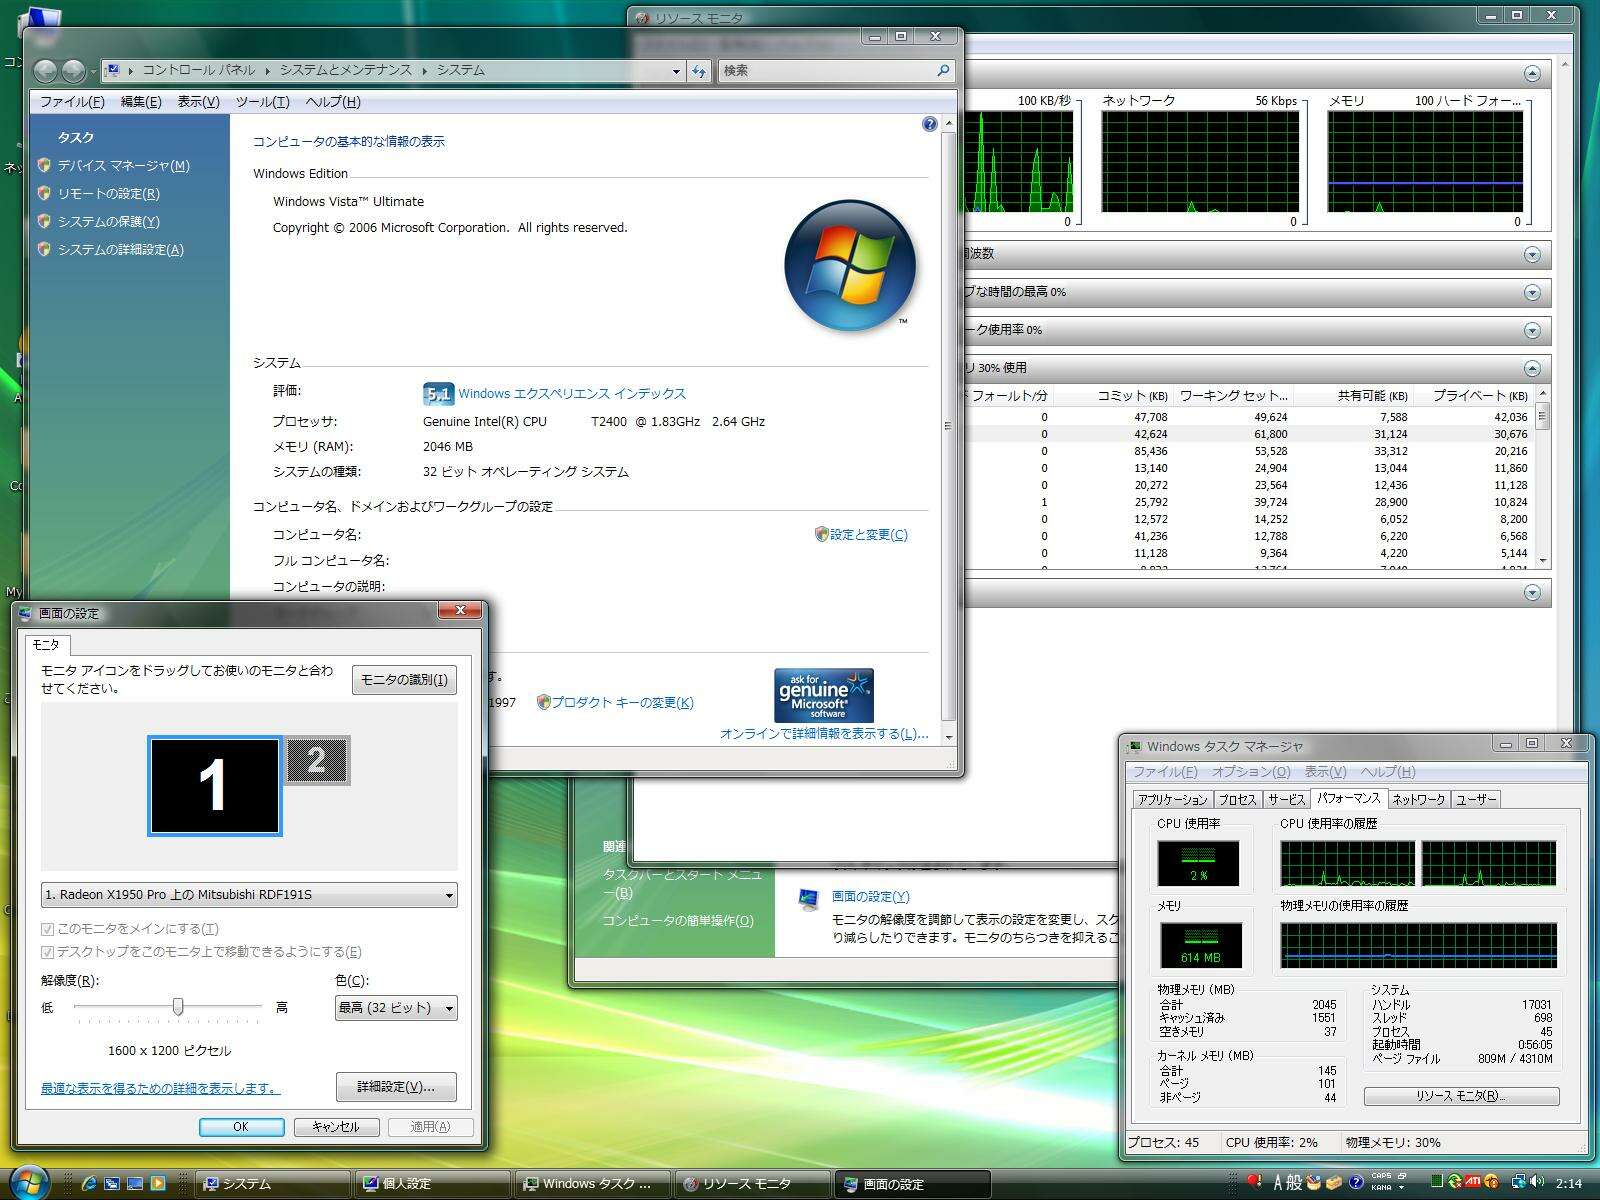Click the resolution slider handle
Screen dimensions: 1600x1200
click(x=178, y=1006)
